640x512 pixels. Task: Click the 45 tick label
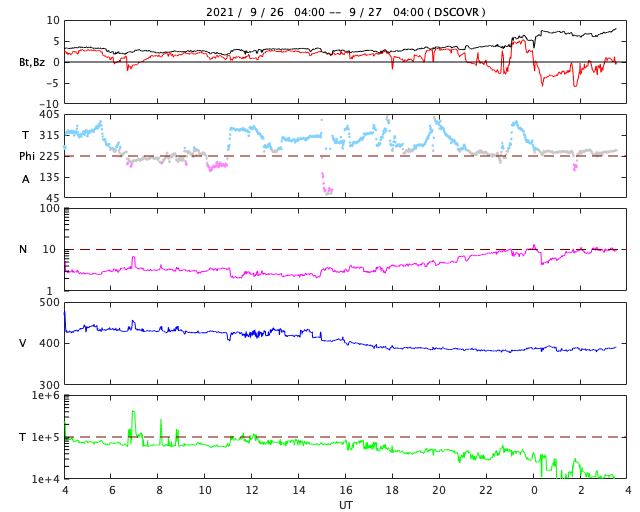tap(53, 198)
